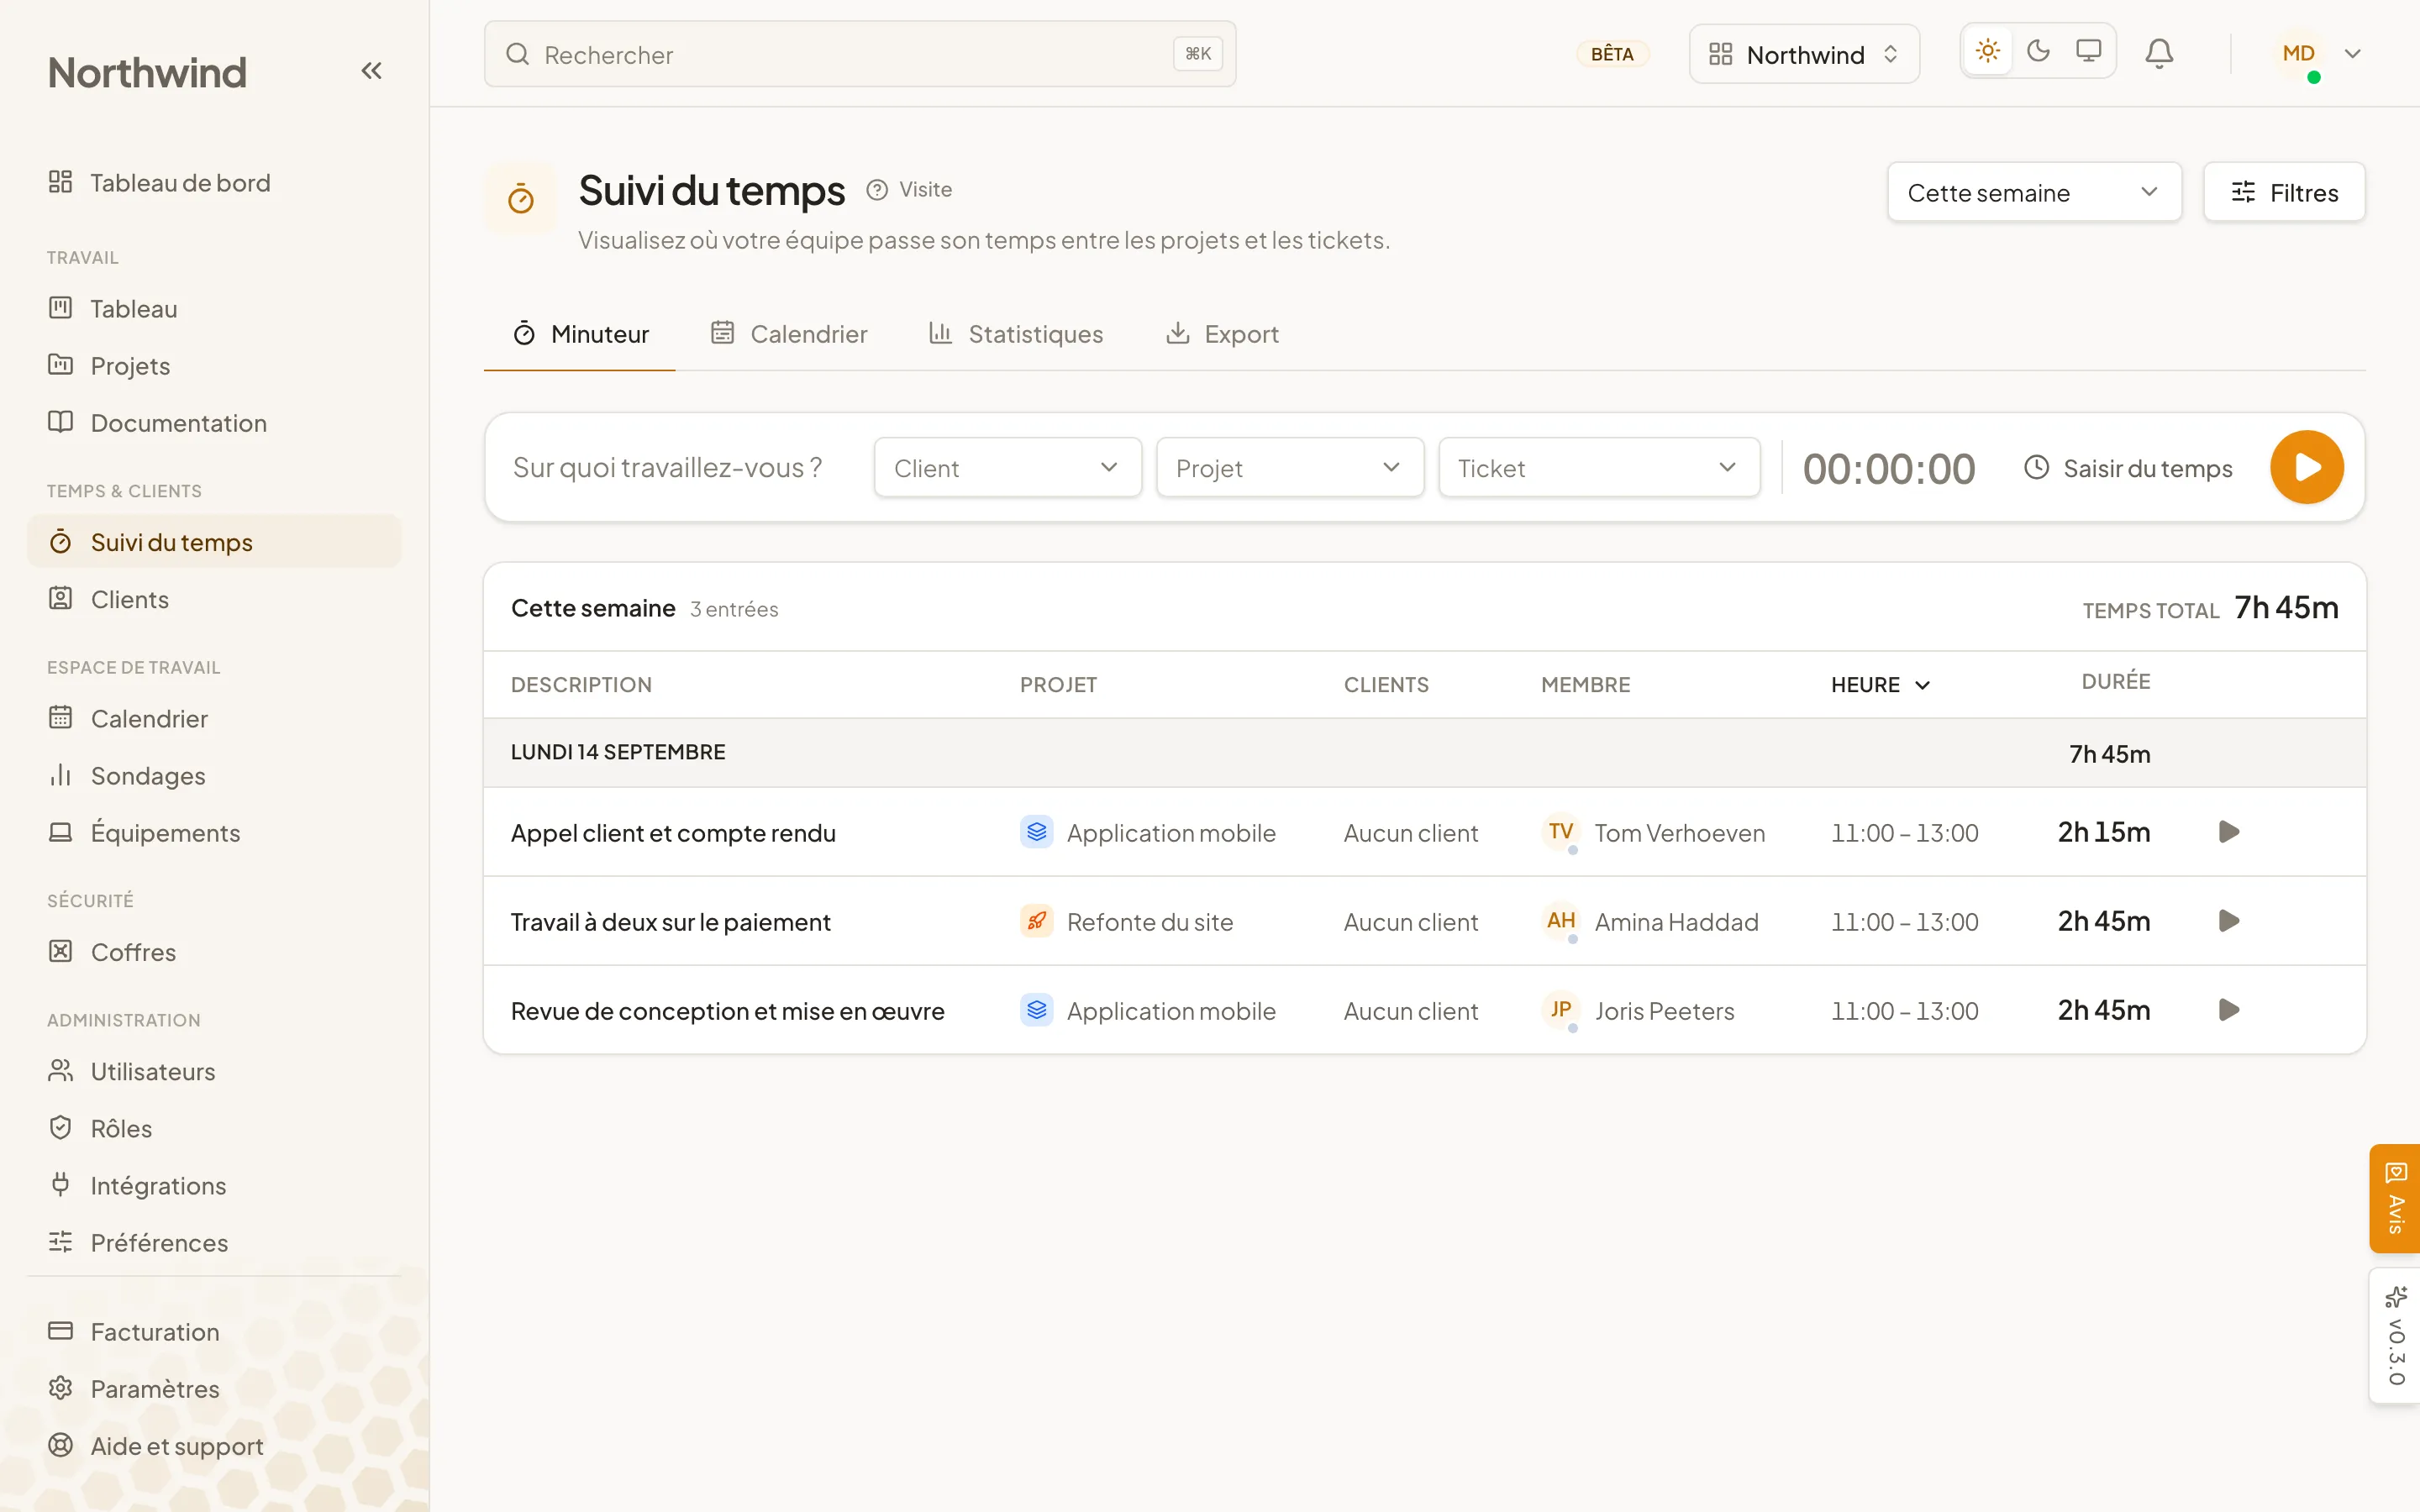Viewport: 2420px width, 1512px height.
Task: Collapse the sidebar with double-chevron icon
Action: click(371, 71)
